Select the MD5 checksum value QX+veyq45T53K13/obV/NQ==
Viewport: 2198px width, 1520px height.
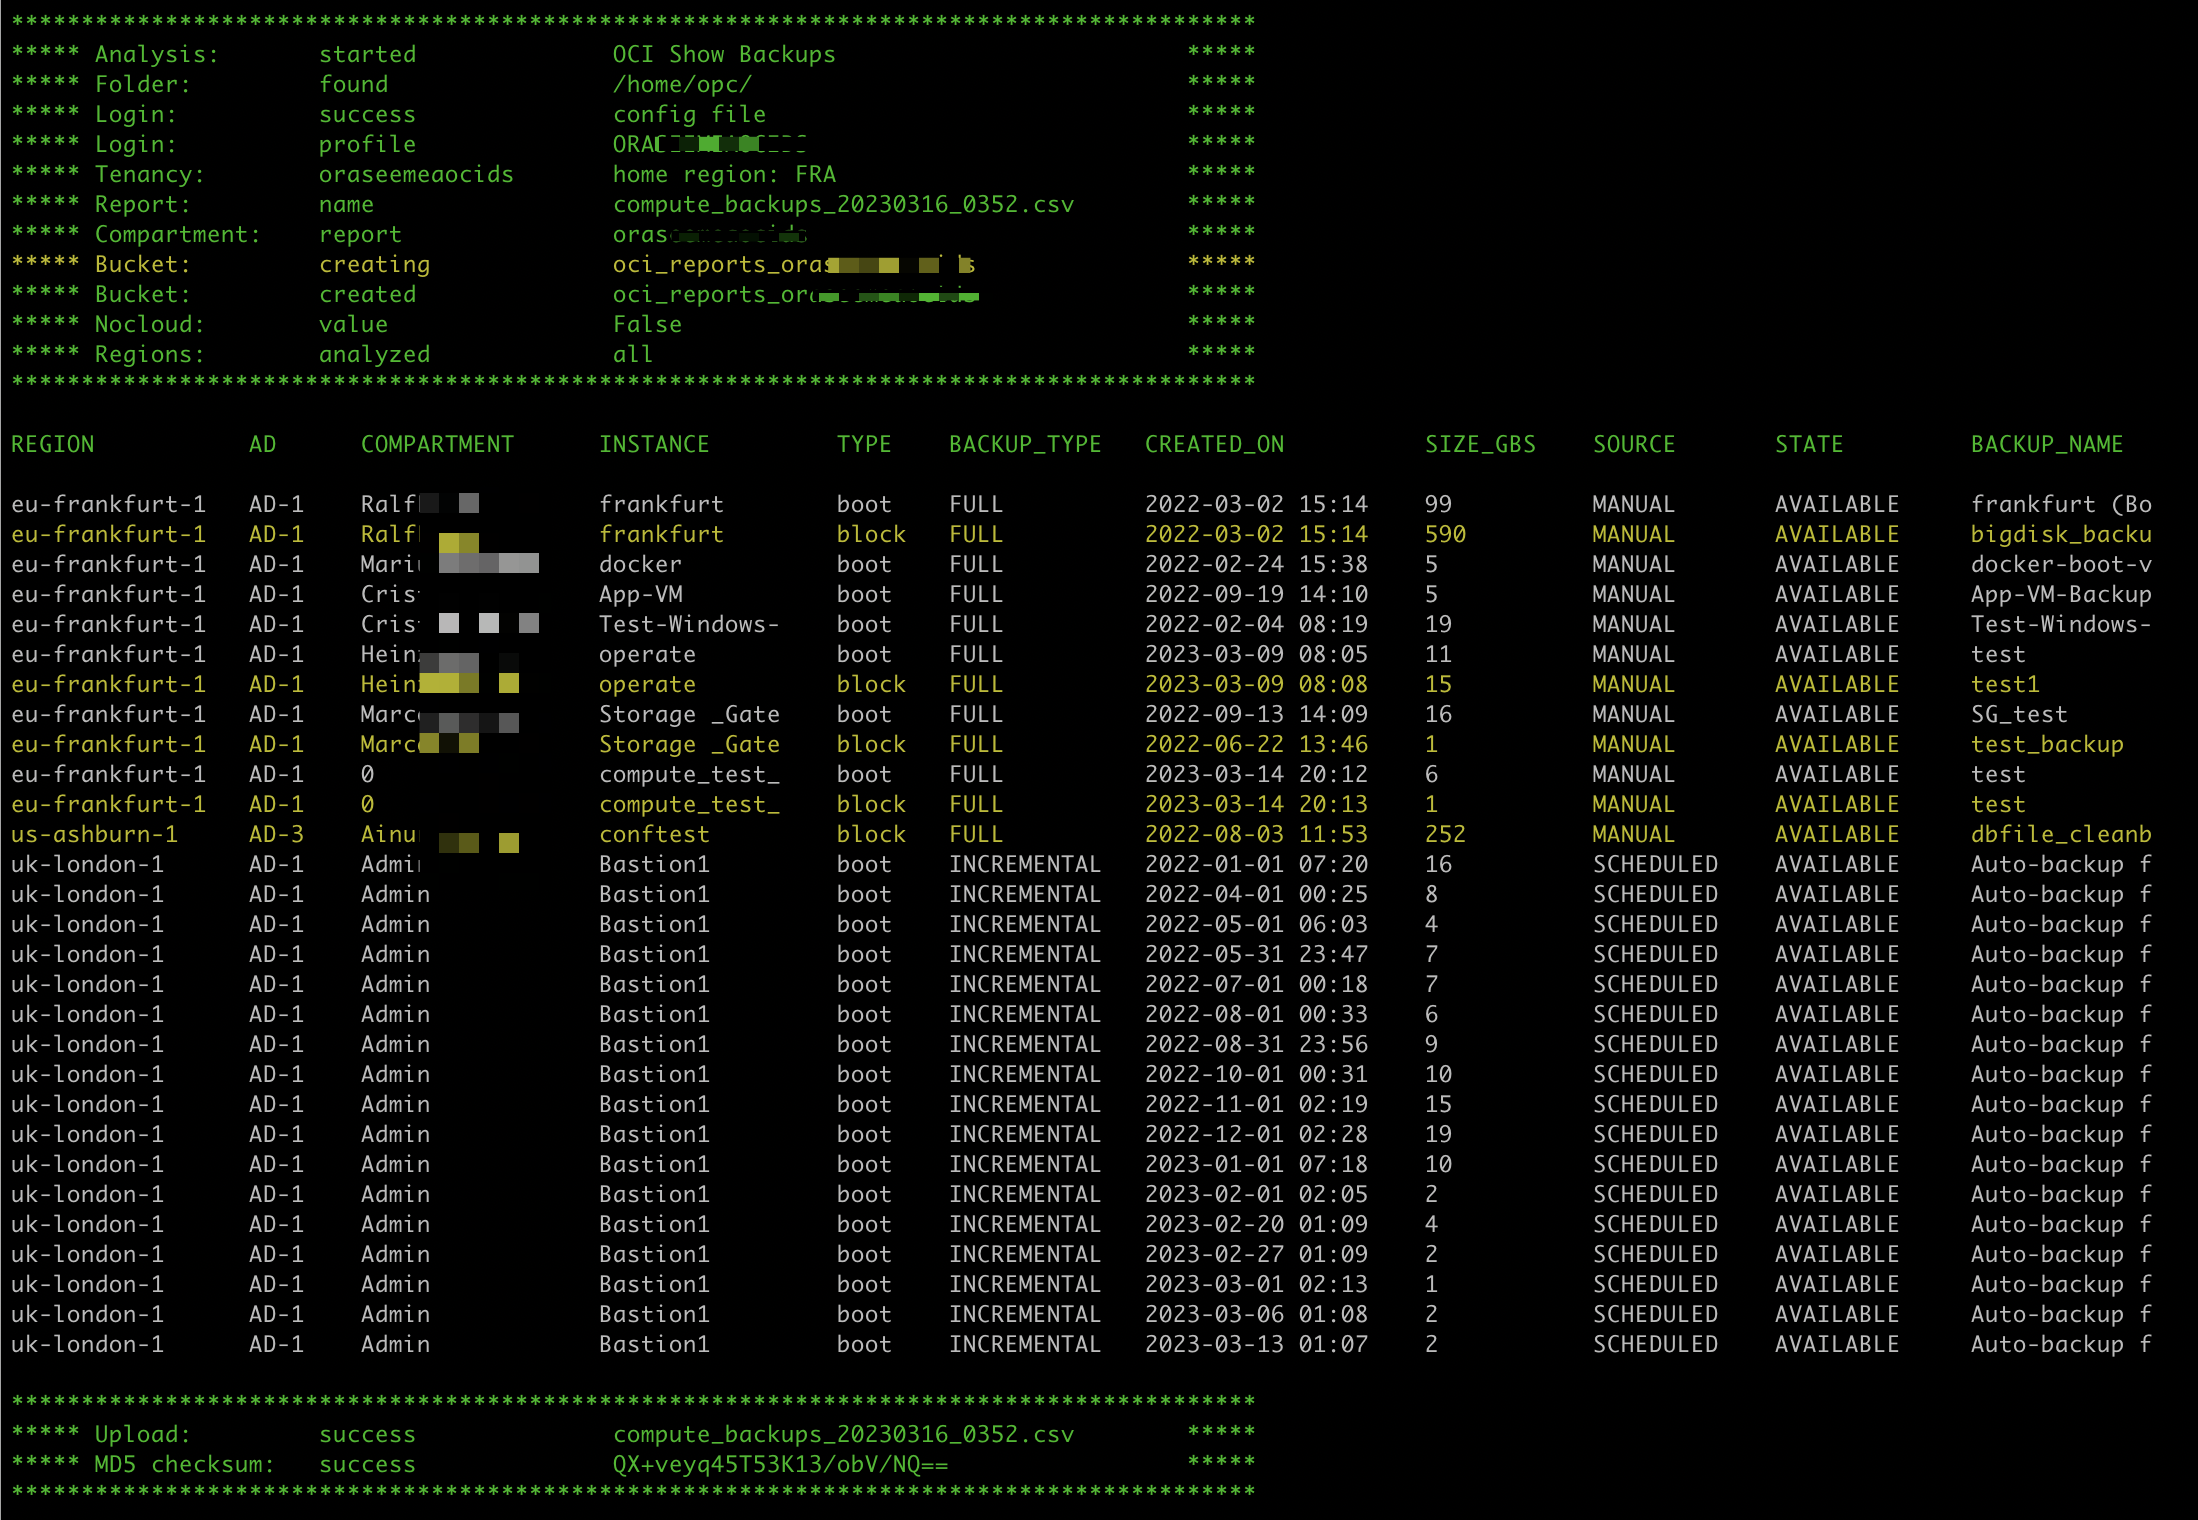[x=782, y=1463]
